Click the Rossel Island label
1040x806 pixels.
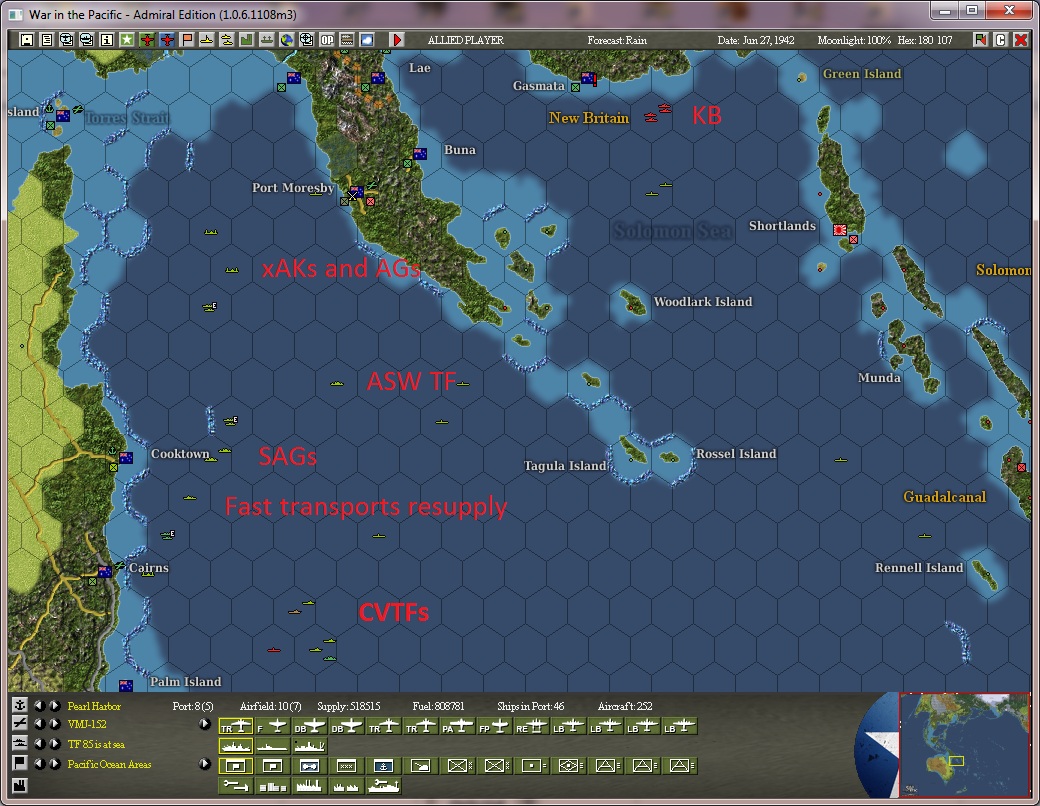736,454
